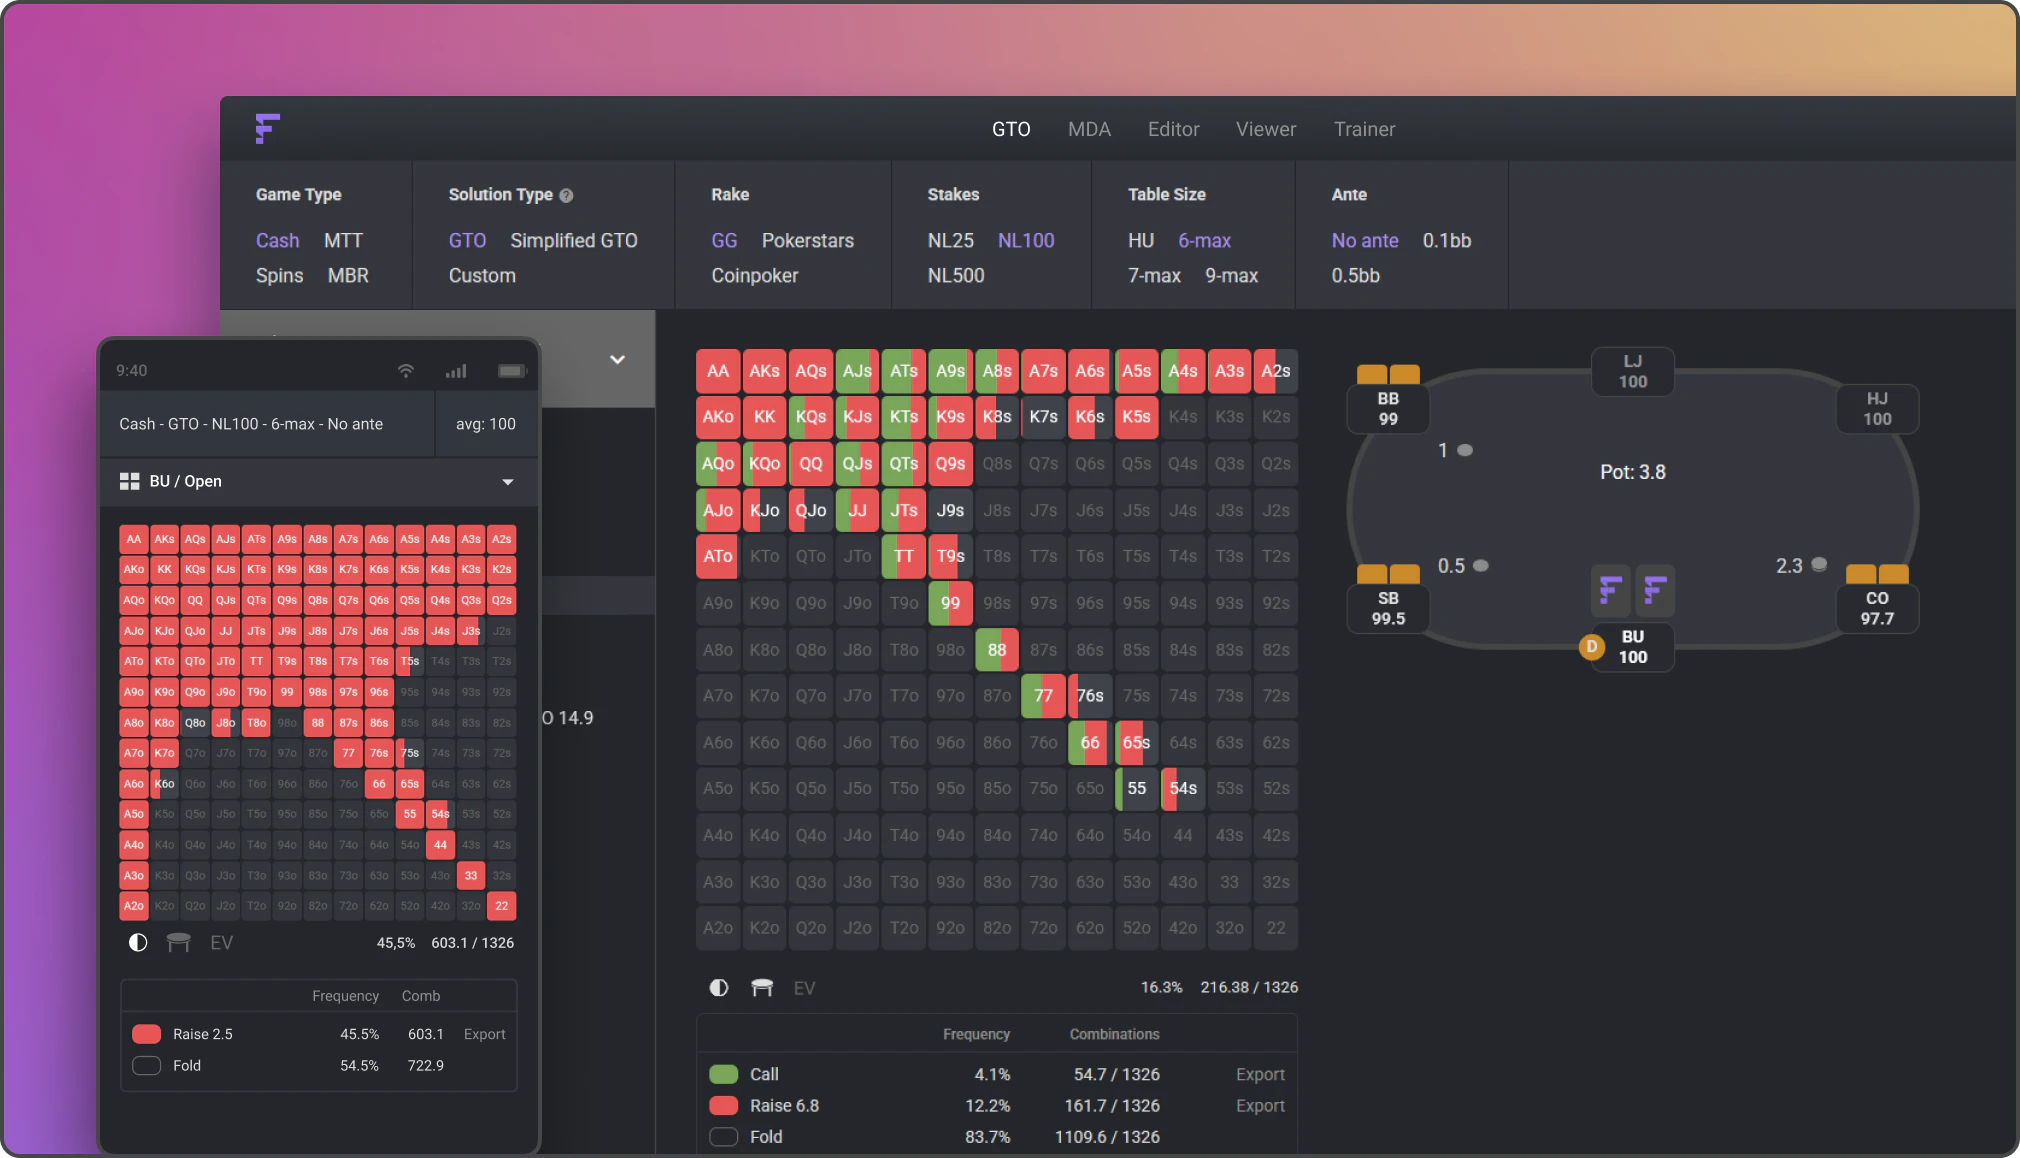This screenshot has height=1158, width=2020.
Task: Click EV button in mobile panel
Action: (221, 943)
